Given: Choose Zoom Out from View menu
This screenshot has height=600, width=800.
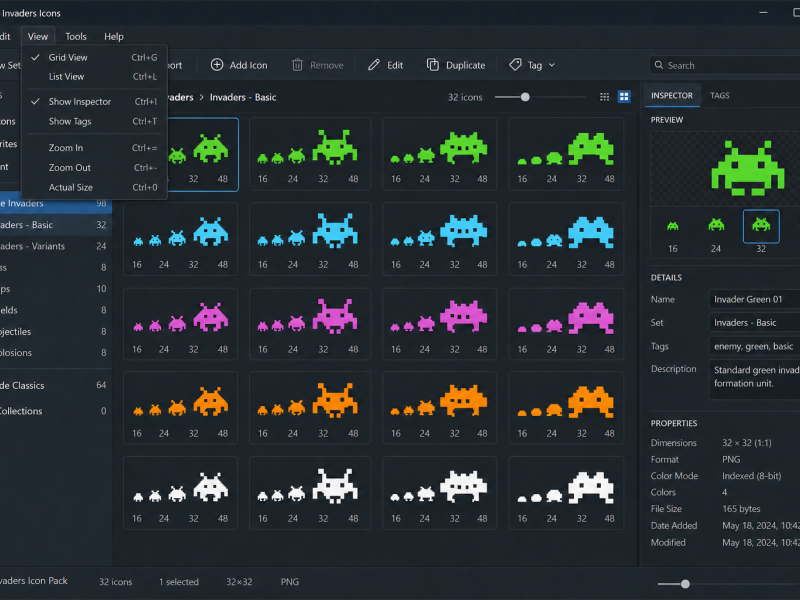Looking at the screenshot, I should click(x=95, y=167).
